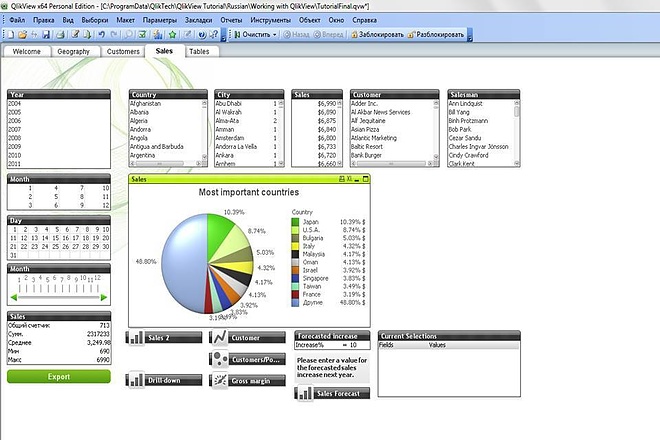Select Asian Pizza in the Customer list

tap(392, 129)
